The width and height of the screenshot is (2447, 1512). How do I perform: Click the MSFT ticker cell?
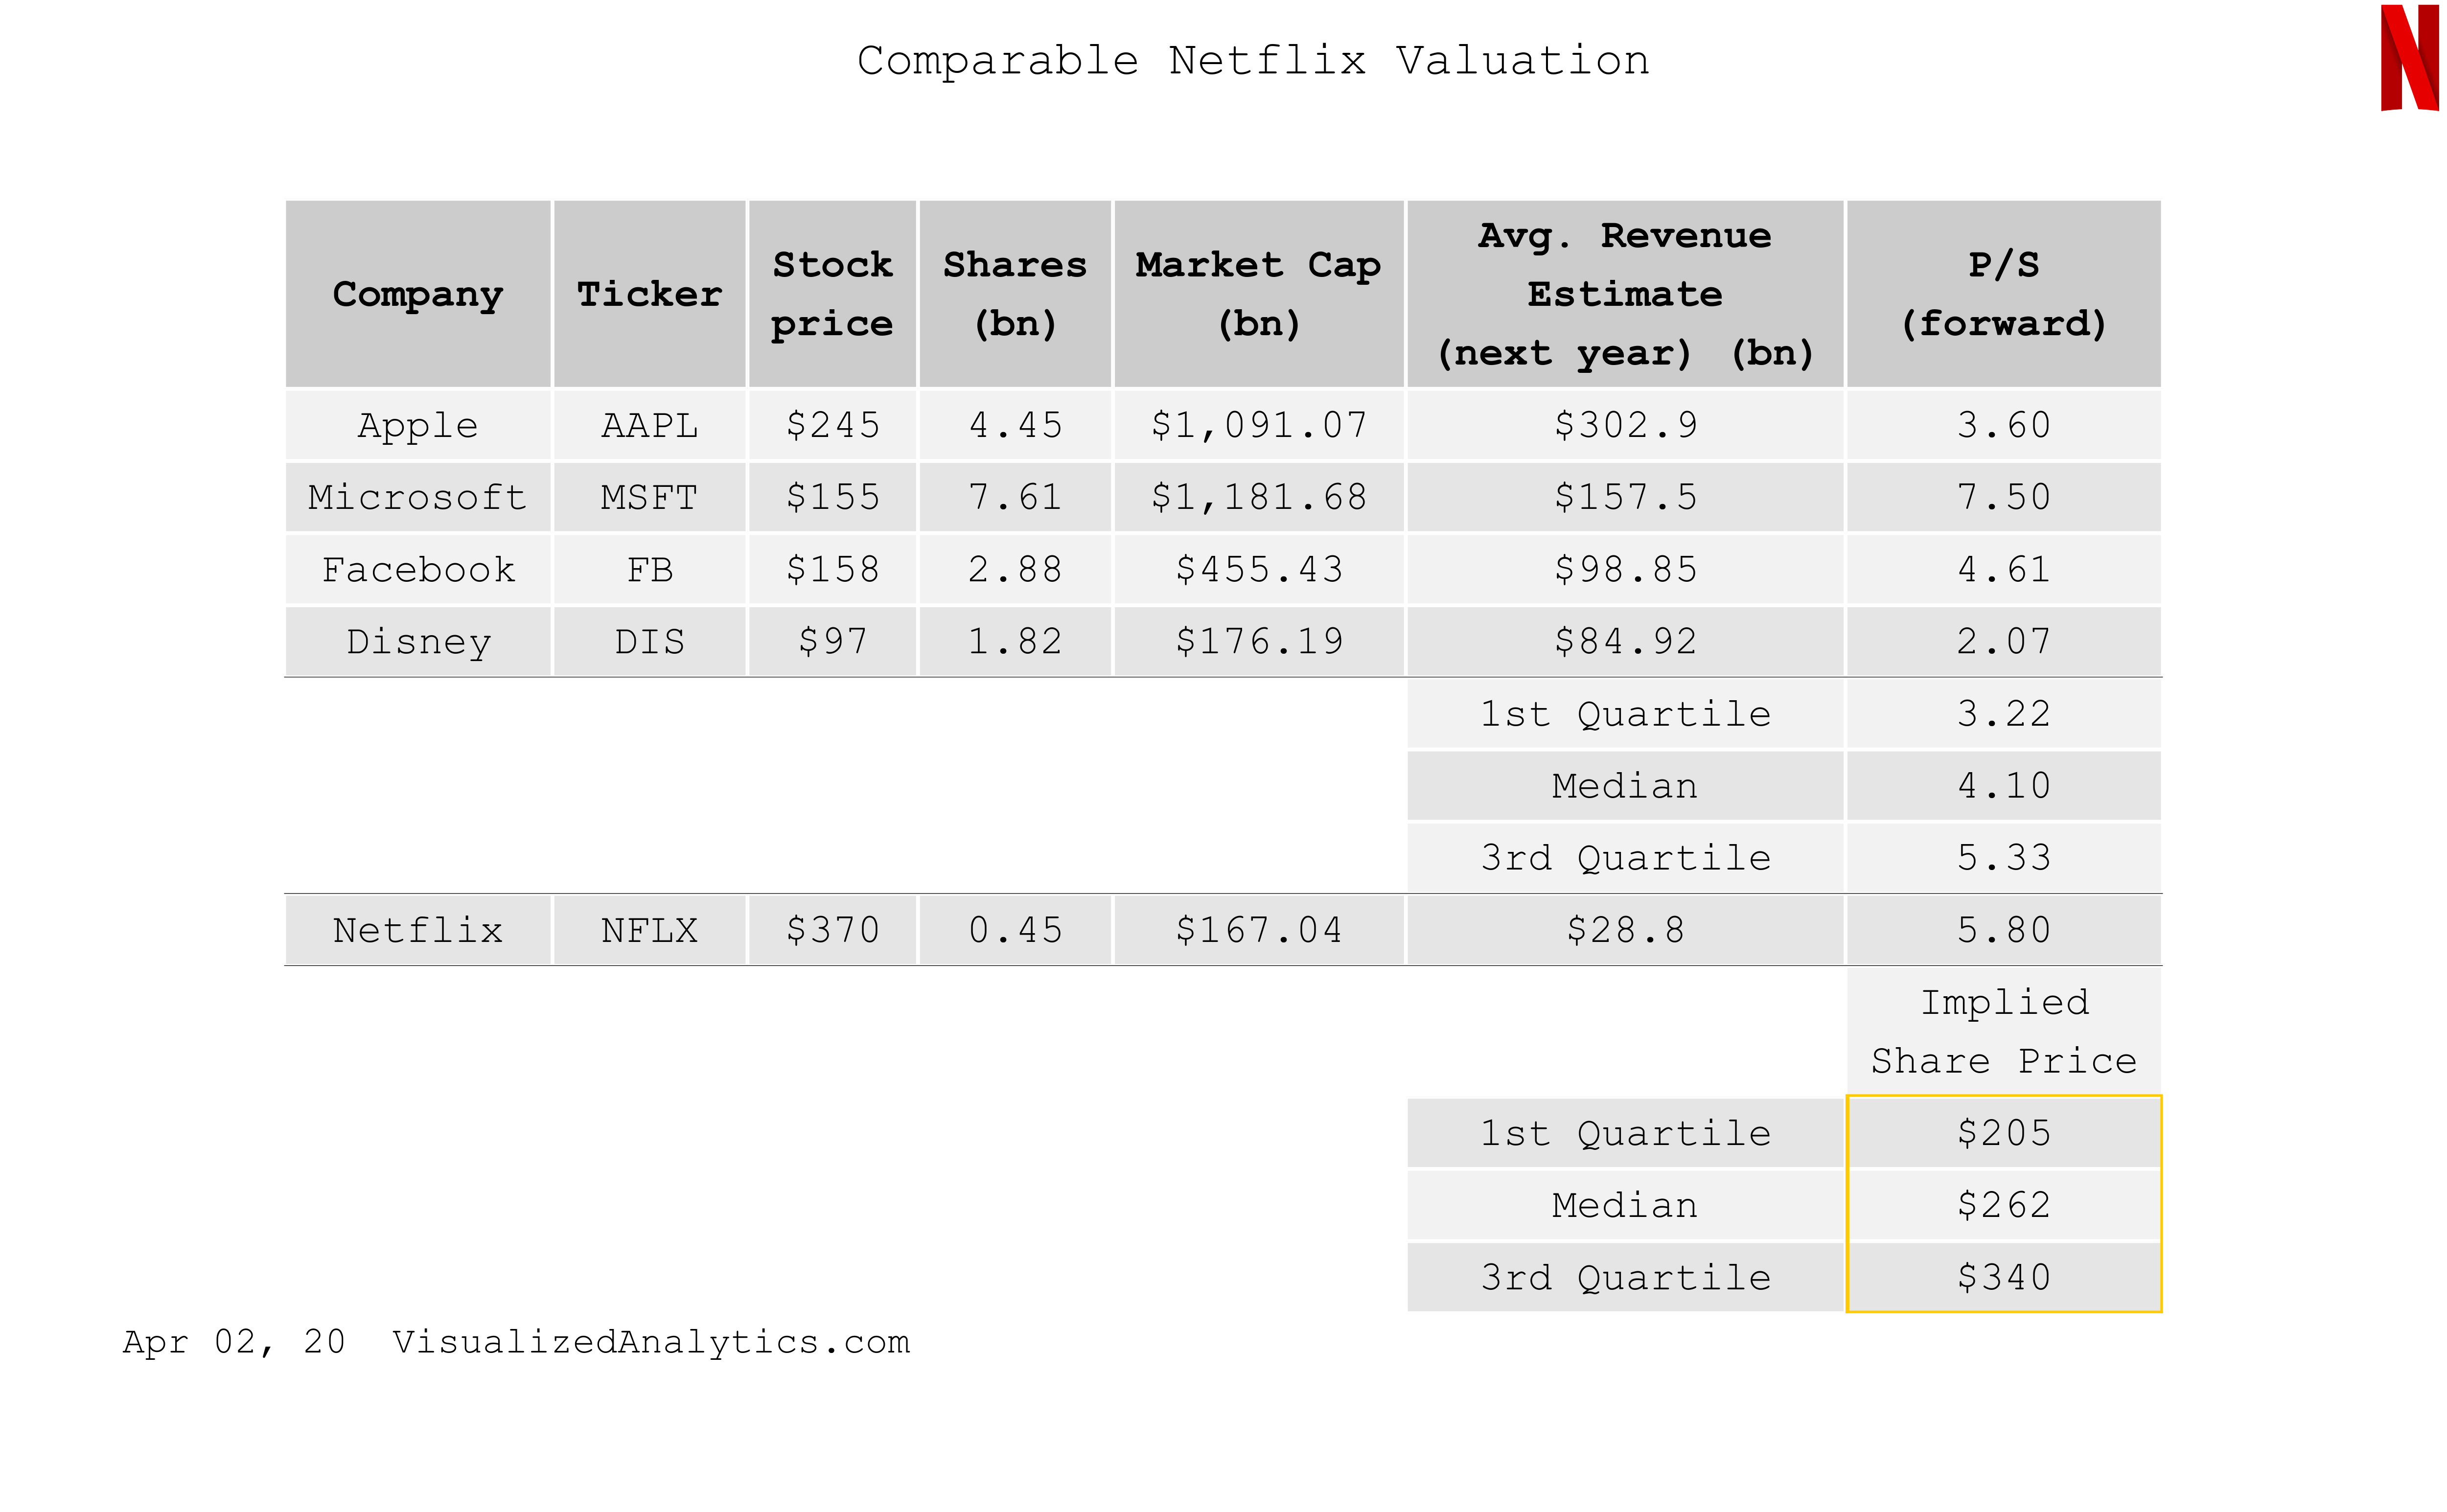click(649, 497)
